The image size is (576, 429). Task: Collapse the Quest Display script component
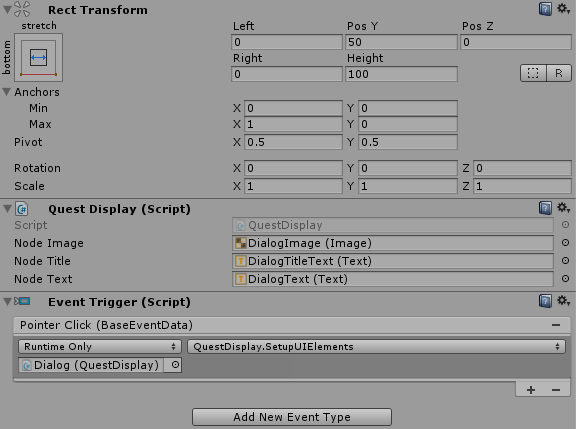pyautogui.click(x=7, y=209)
